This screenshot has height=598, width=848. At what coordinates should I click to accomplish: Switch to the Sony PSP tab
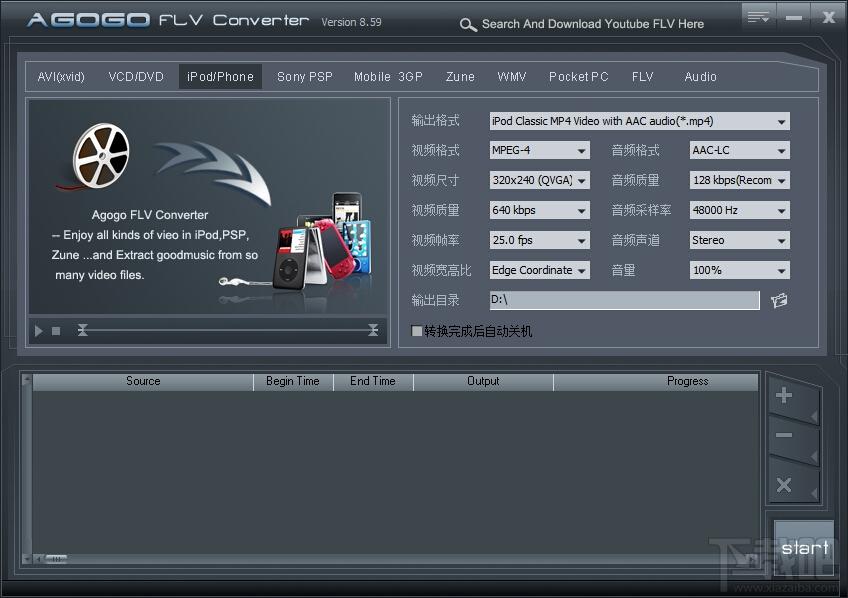305,77
